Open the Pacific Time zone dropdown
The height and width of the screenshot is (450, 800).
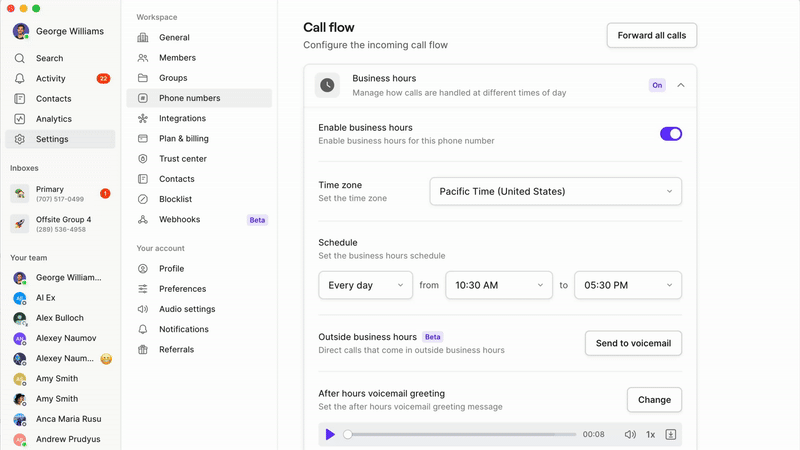tap(556, 191)
